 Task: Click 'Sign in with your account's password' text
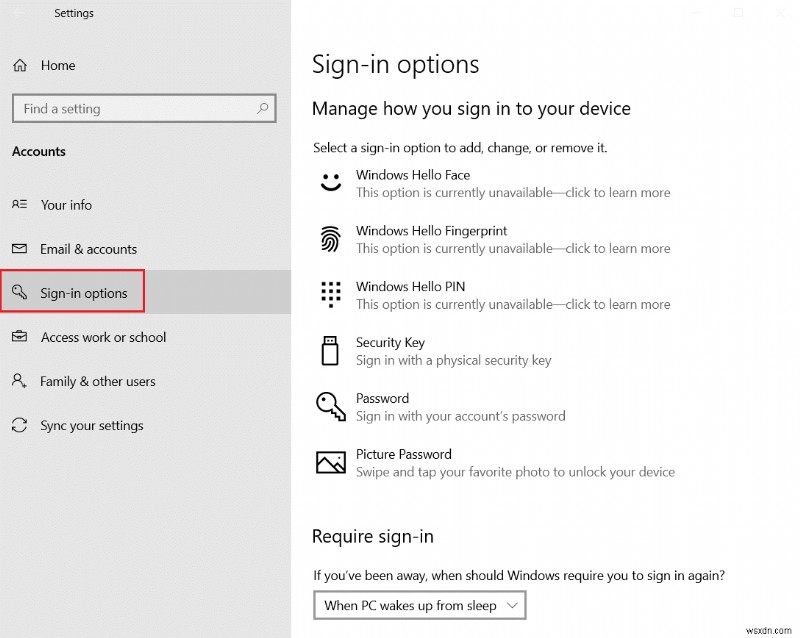[461, 416]
